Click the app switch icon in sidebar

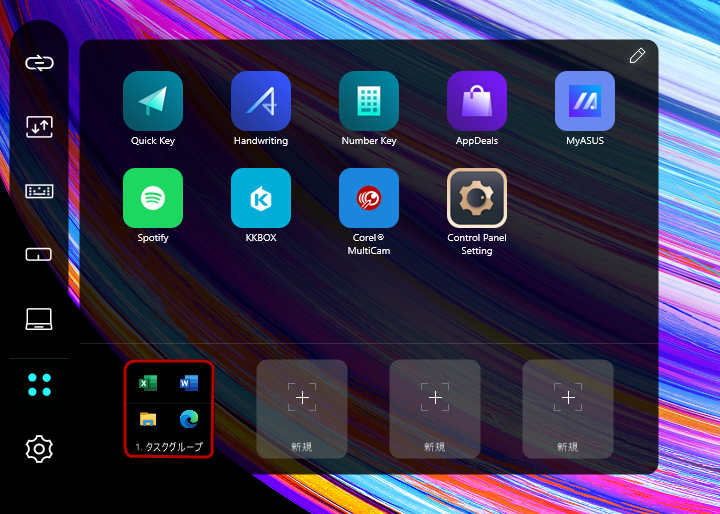tap(39, 63)
